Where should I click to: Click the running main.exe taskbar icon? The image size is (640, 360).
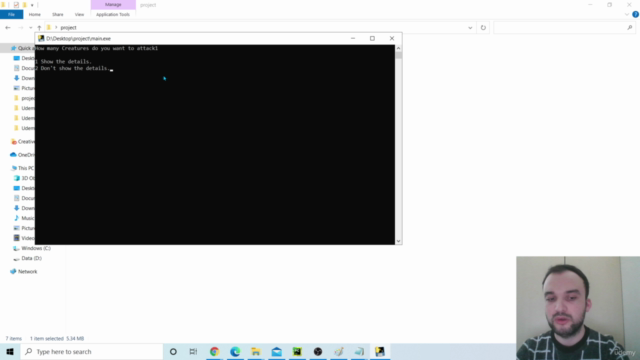[380, 351]
